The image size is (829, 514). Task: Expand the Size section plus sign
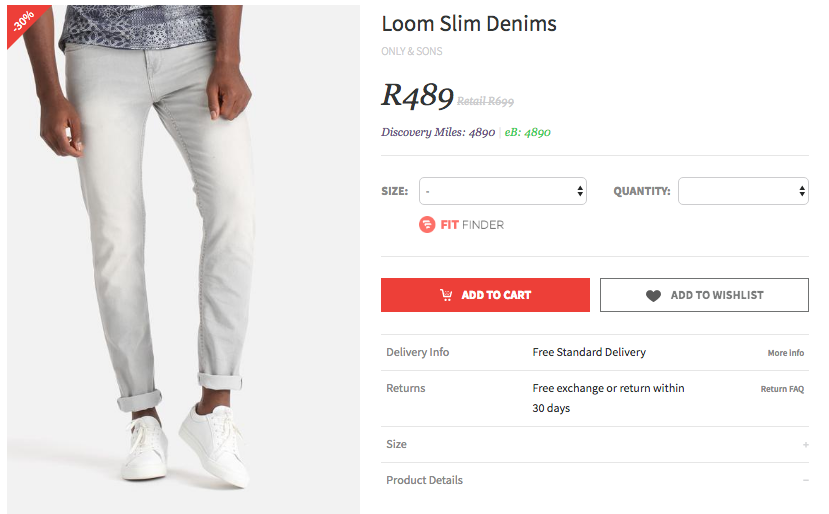805,445
